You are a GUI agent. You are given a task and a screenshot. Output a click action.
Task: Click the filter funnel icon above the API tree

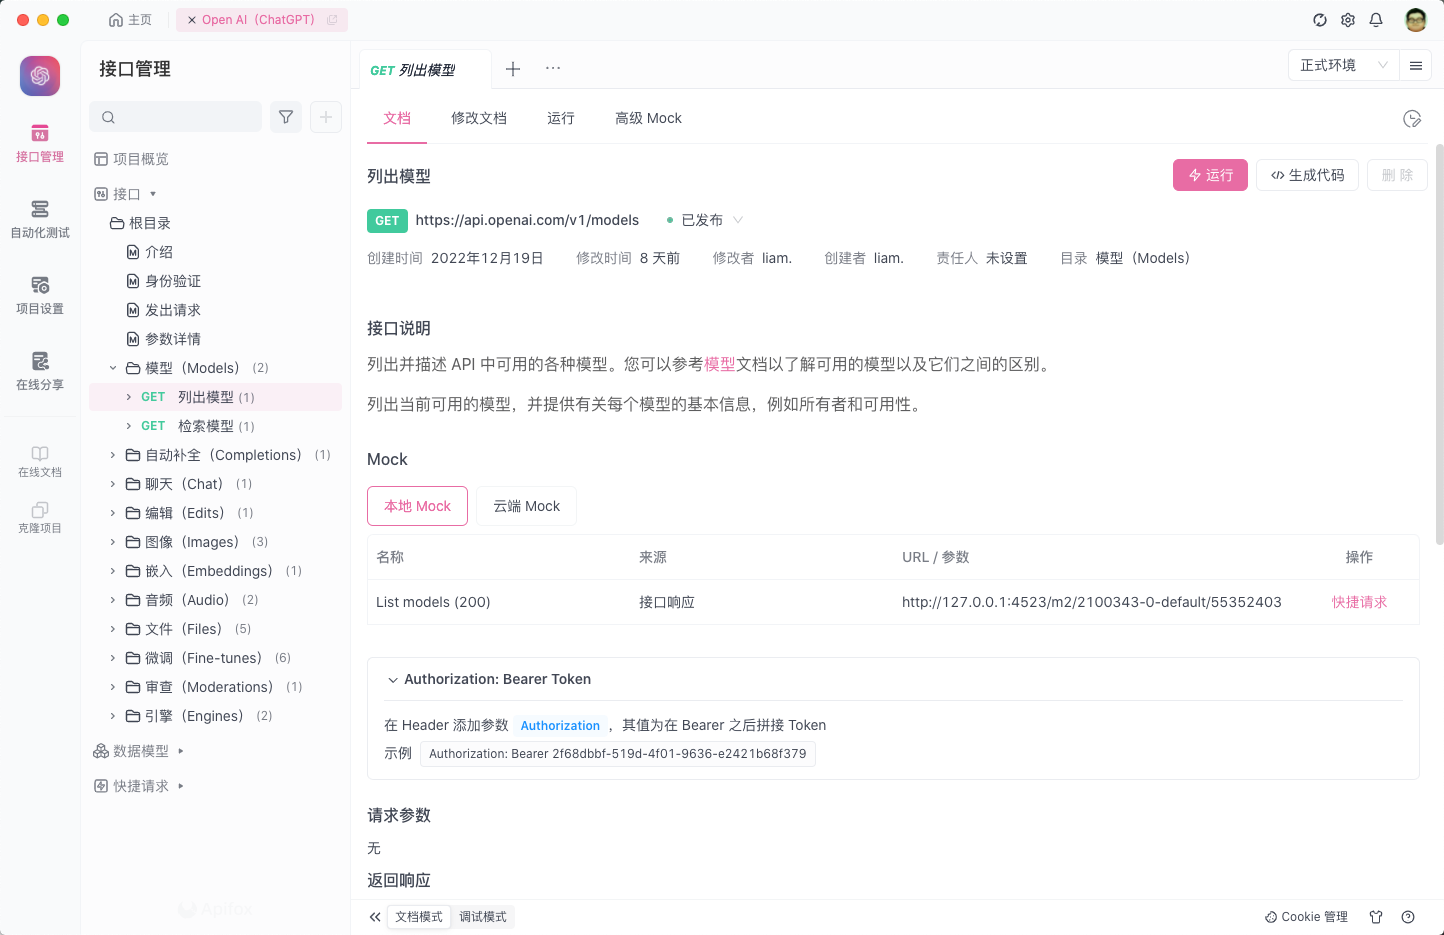[x=285, y=117]
